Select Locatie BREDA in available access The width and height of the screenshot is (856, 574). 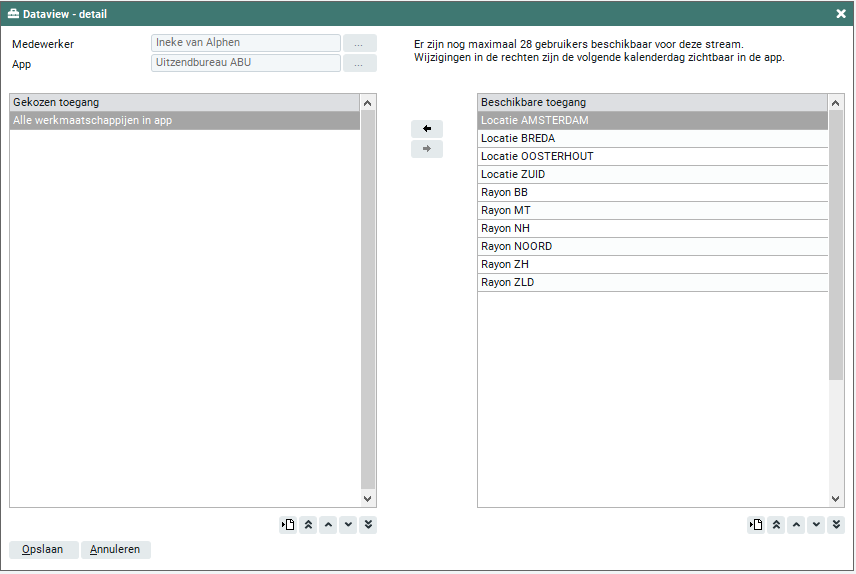652,139
